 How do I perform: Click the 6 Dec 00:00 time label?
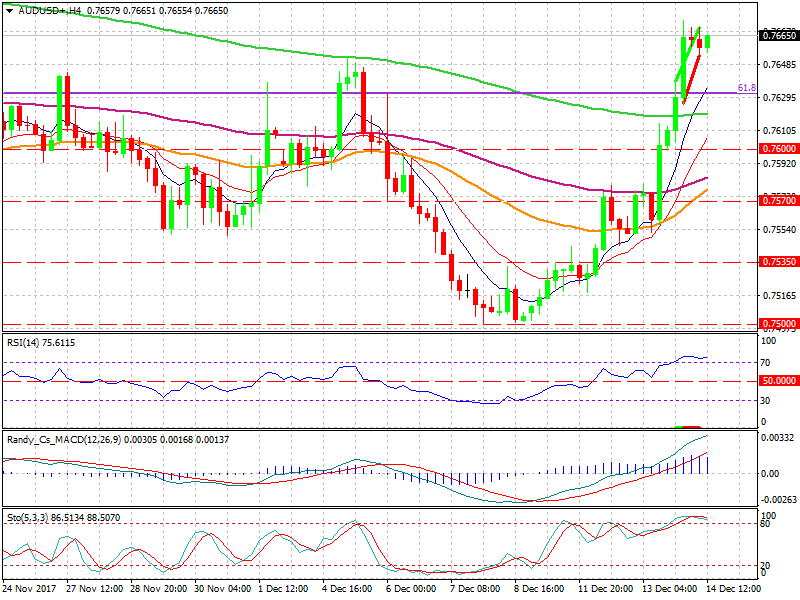411,588
